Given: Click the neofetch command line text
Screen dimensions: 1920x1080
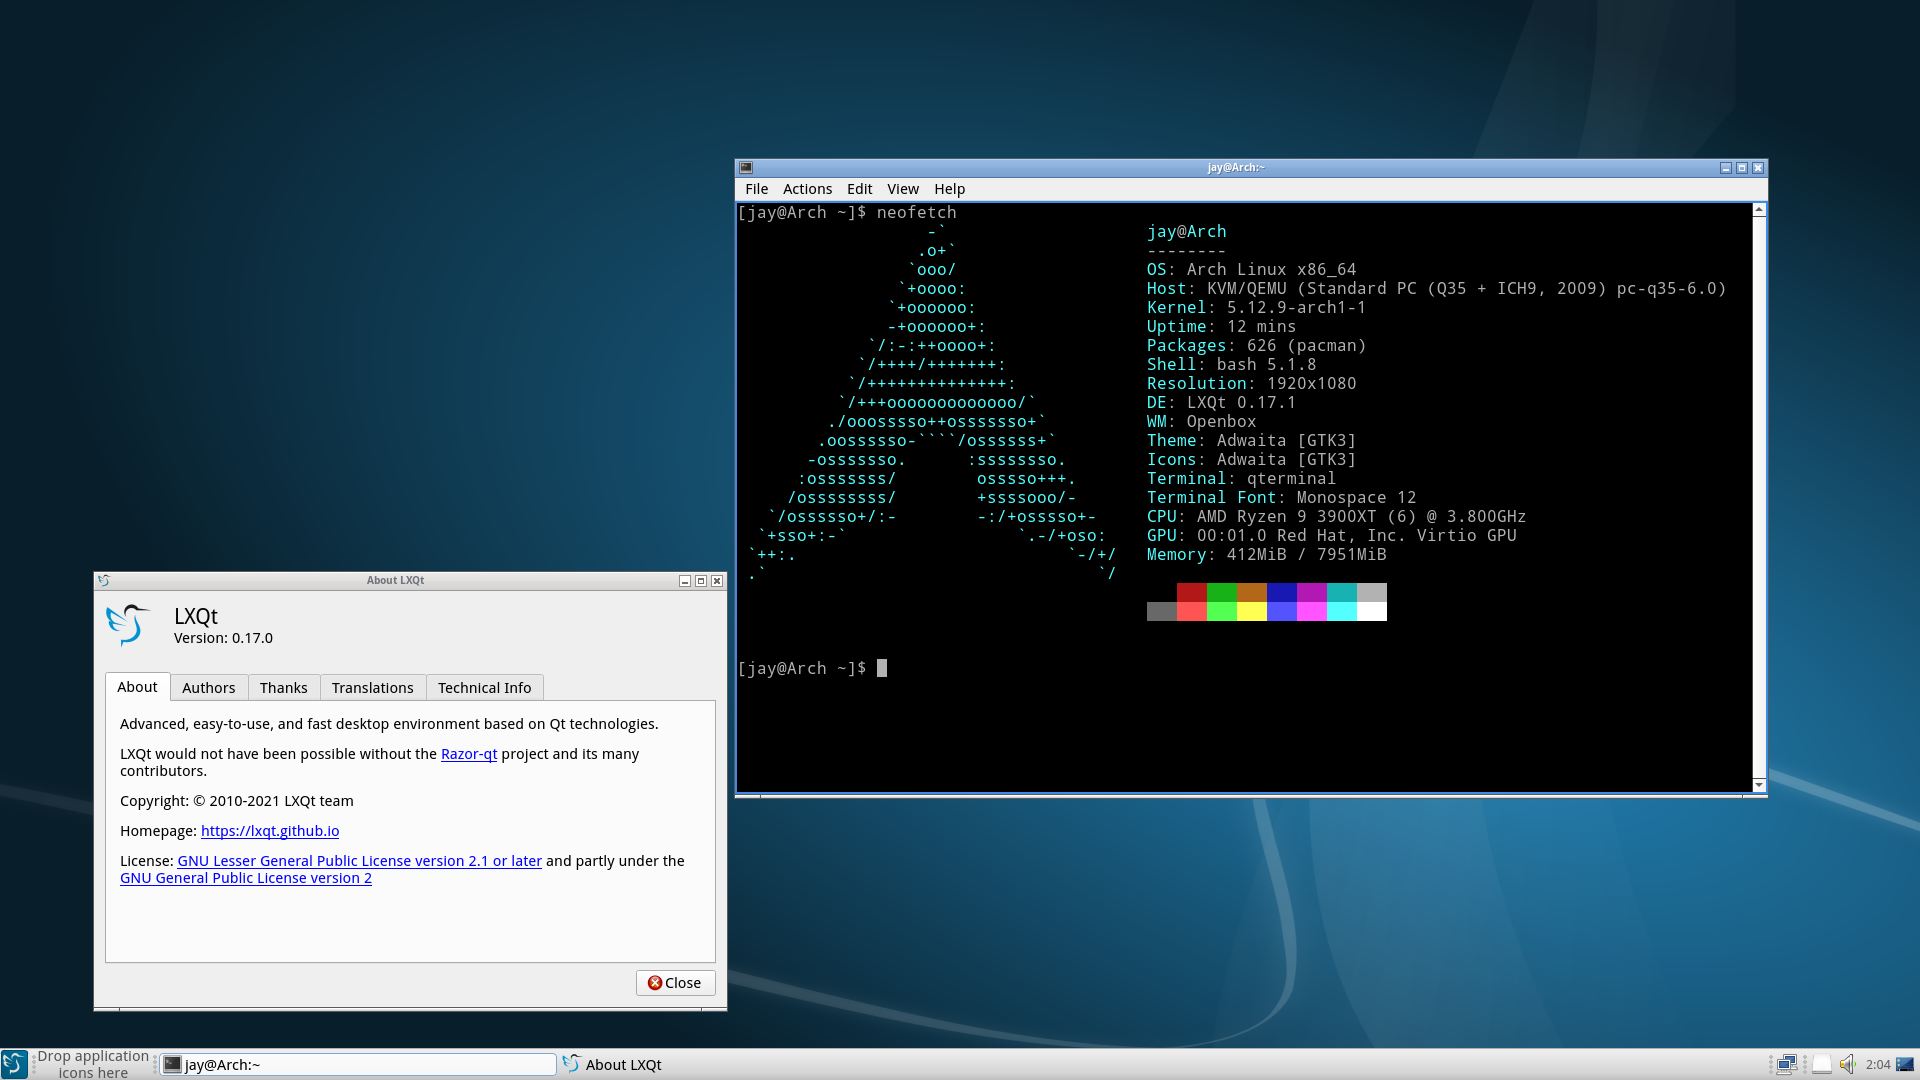Looking at the screenshot, I should coord(846,213).
